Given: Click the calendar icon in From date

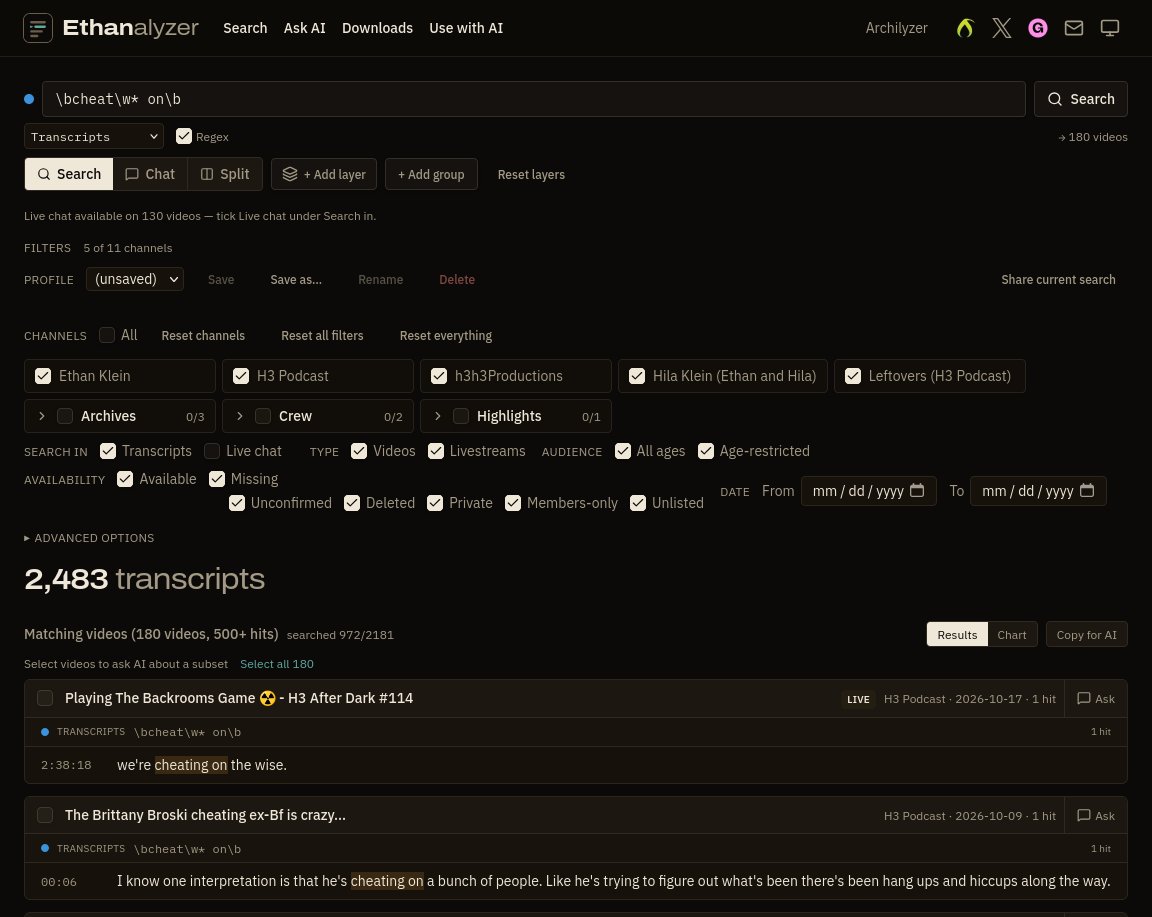Looking at the screenshot, I should [917, 490].
